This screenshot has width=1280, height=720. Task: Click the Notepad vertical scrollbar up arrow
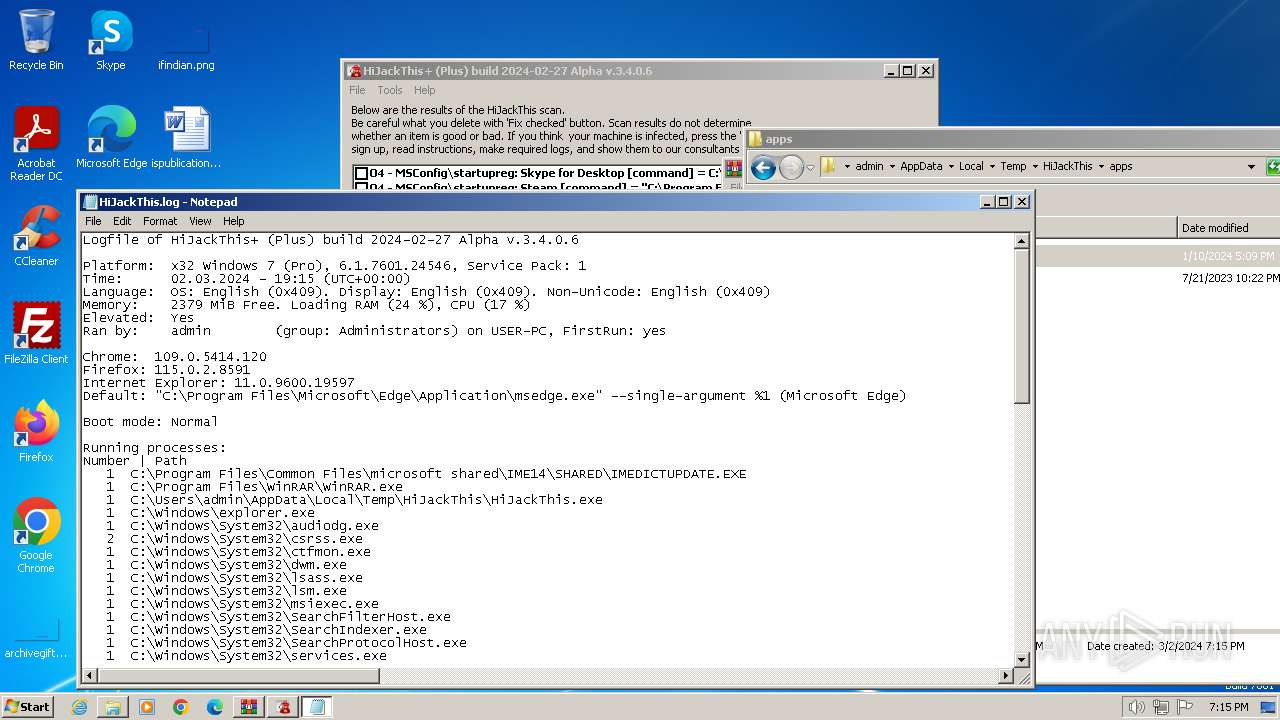1022,241
